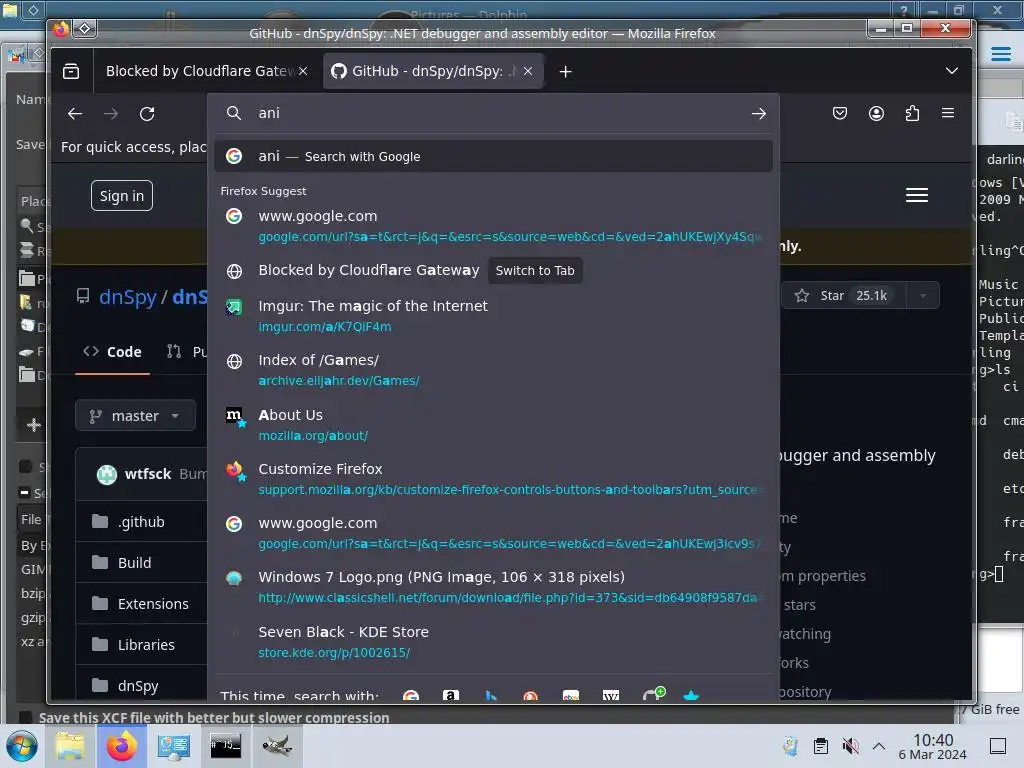This screenshot has width=1024, height=768.
Task: Click the muted volume tray icon
Action: point(850,746)
